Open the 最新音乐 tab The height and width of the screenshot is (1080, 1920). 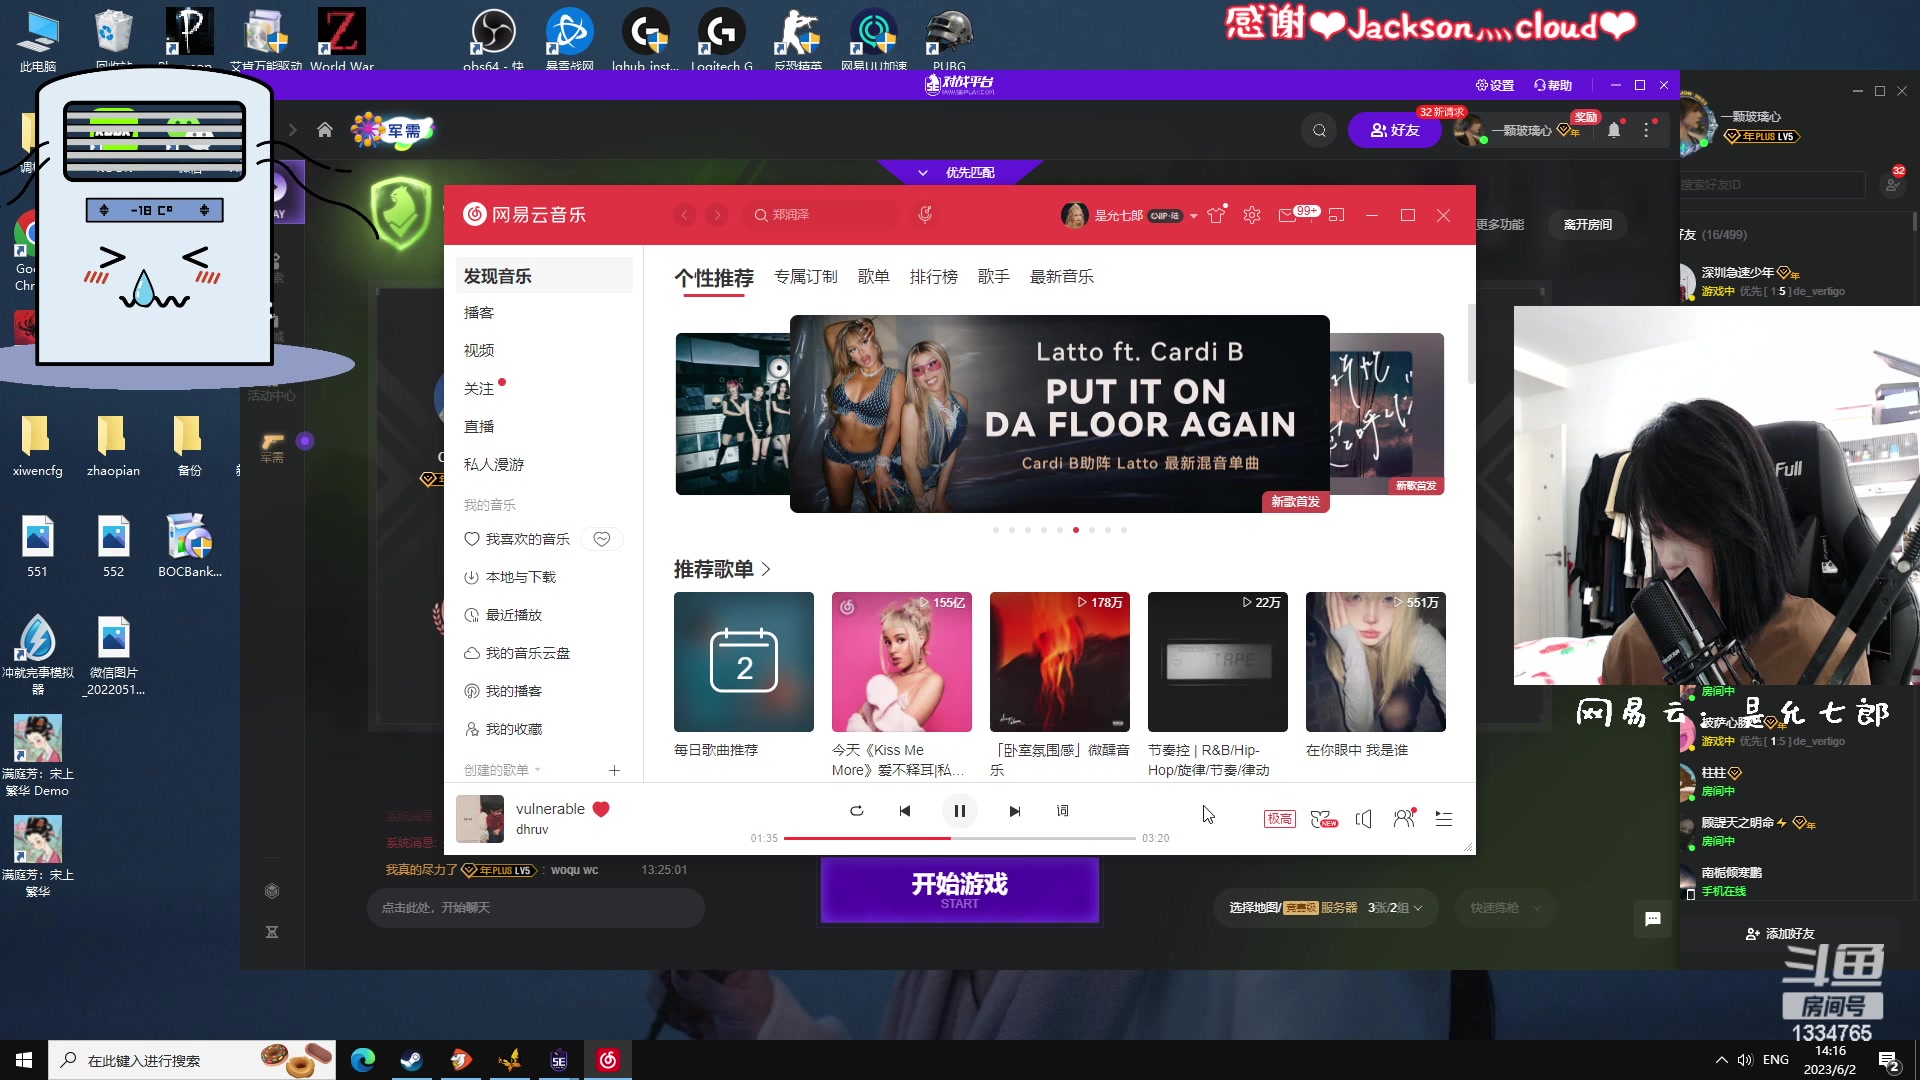(1061, 277)
